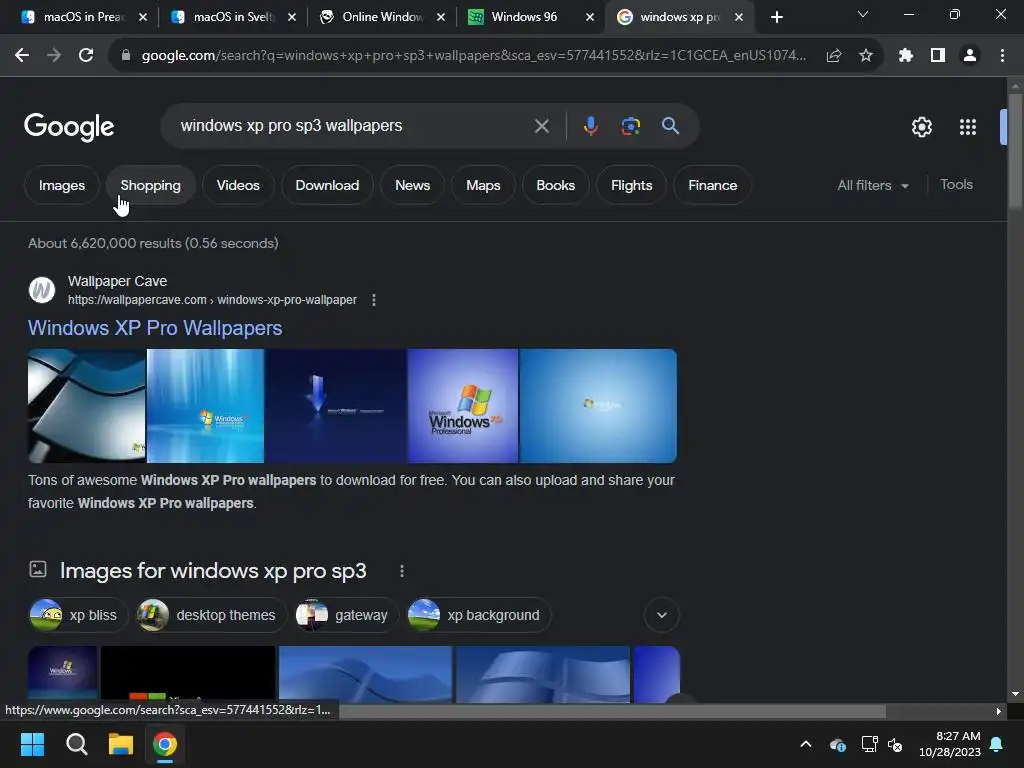View site info via lock icon
Viewport: 1024px width, 768px height.
tap(126, 56)
